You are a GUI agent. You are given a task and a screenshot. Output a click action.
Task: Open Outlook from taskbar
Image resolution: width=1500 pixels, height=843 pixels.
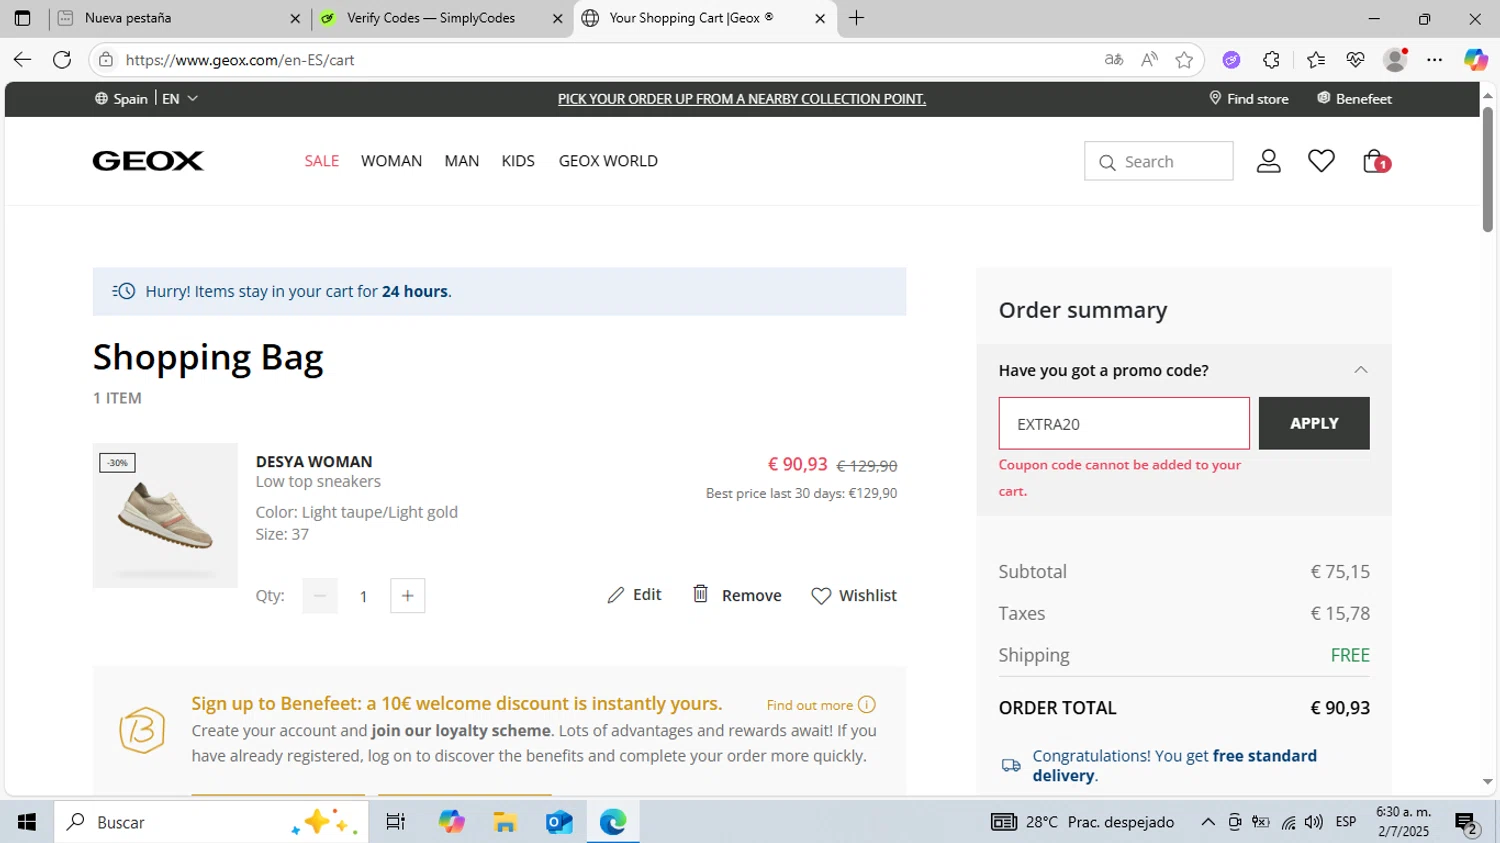[x=559, y=822]
